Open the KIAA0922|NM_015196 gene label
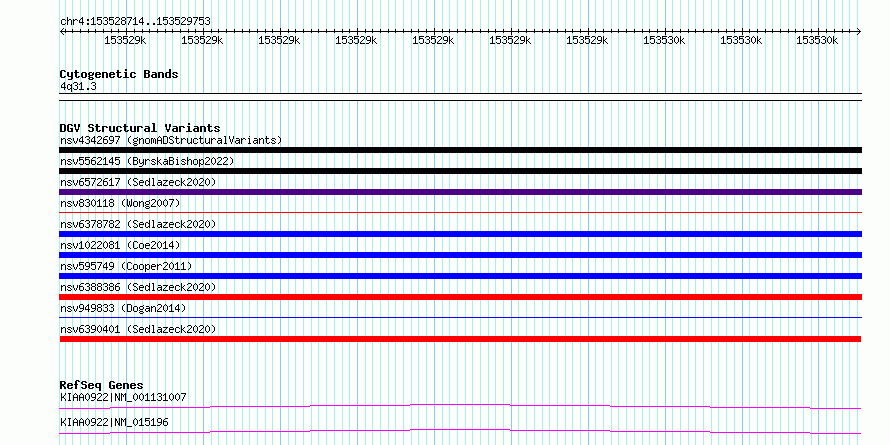Viewport: 890px width, 445px height. (x=114, y=422)
